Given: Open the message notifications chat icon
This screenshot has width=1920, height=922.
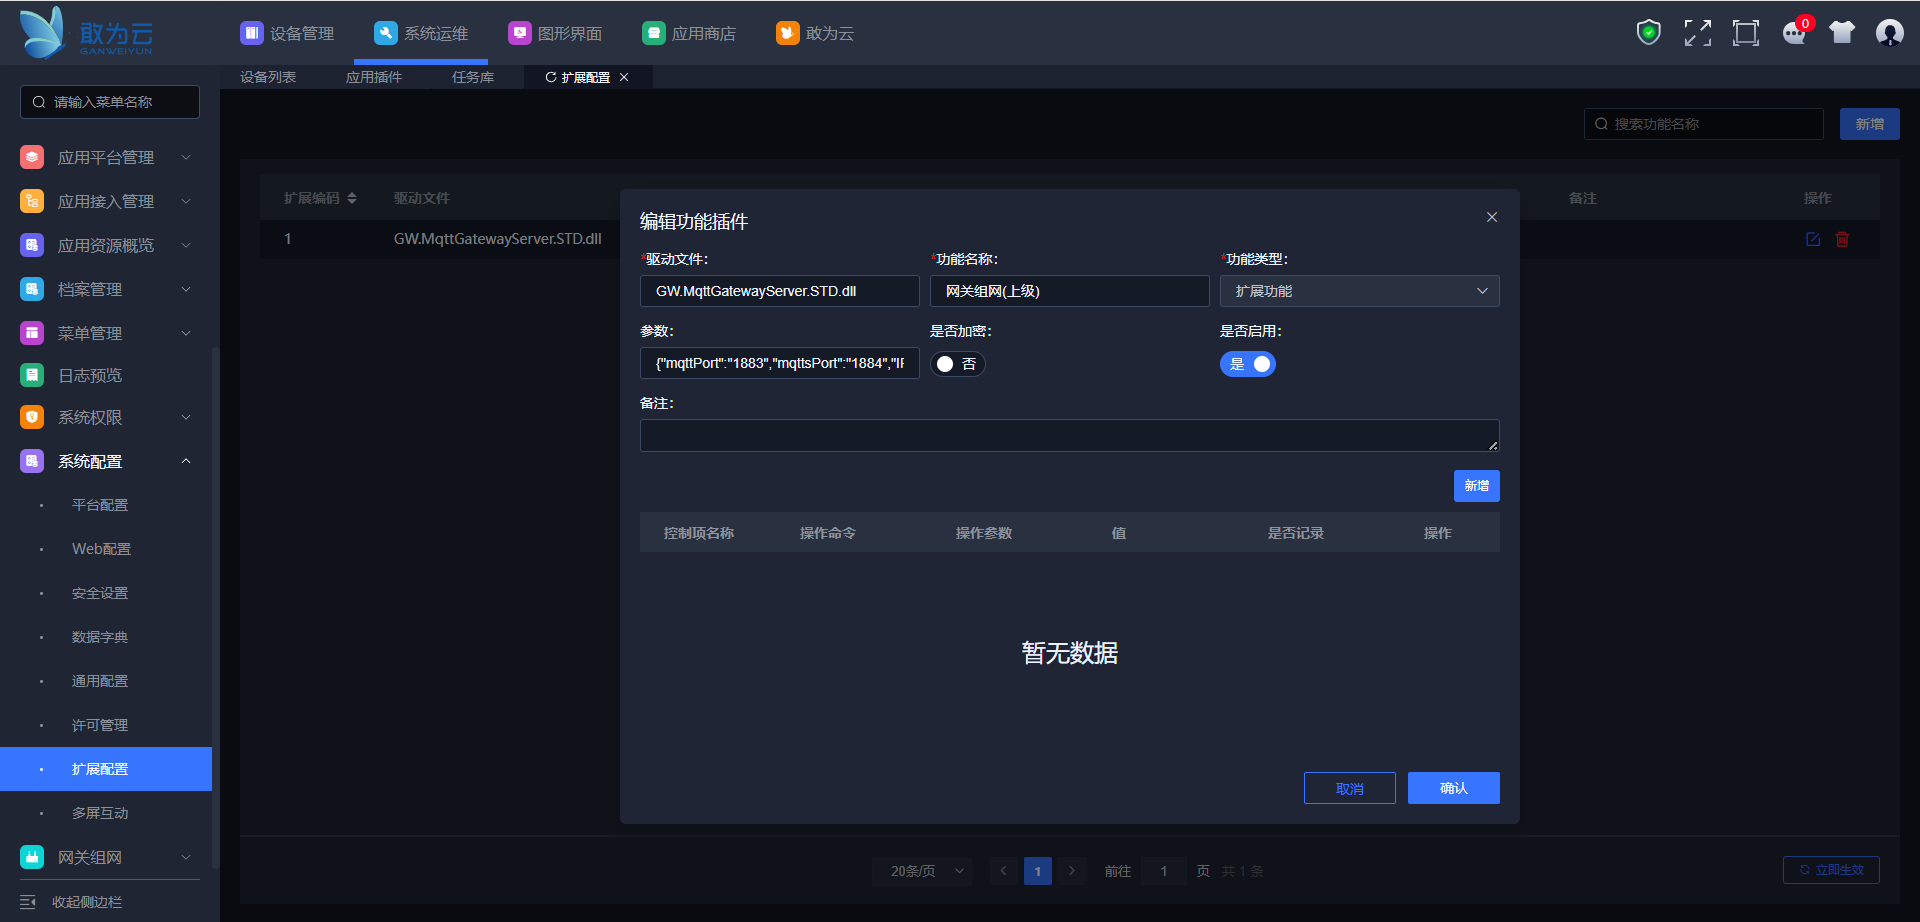Looking at the screenshot, I should 1794,33.
